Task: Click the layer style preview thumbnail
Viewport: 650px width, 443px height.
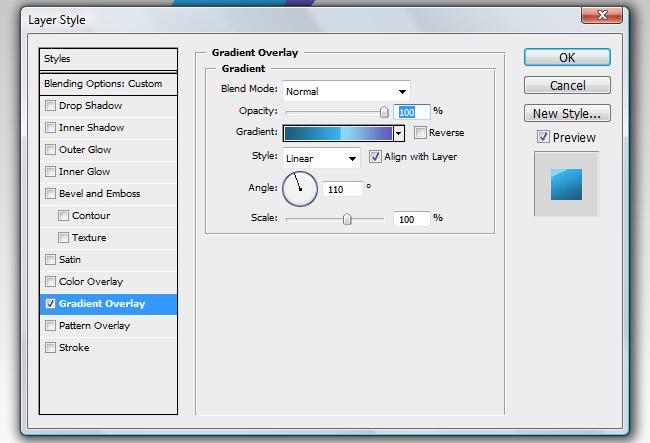Action: click(x=566, y=184)
